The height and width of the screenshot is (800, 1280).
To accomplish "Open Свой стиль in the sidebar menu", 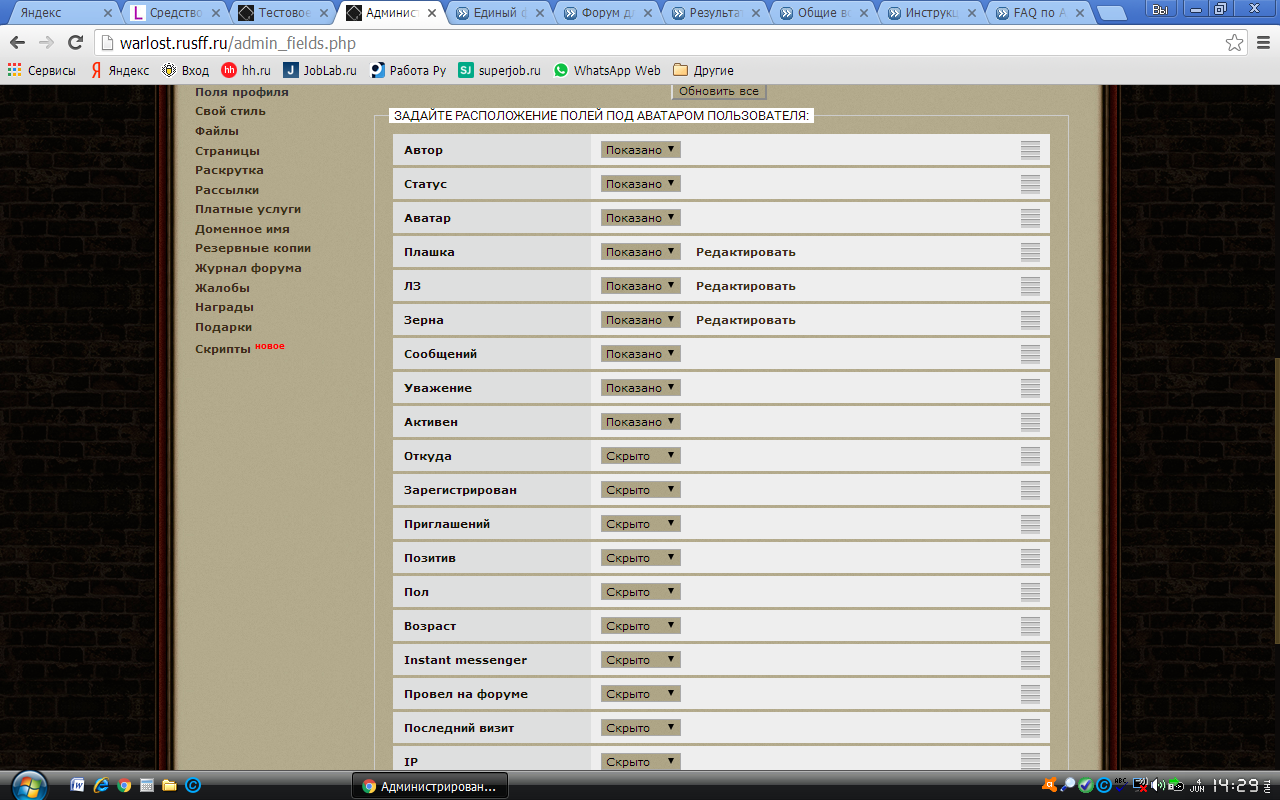I will [230, 111].
